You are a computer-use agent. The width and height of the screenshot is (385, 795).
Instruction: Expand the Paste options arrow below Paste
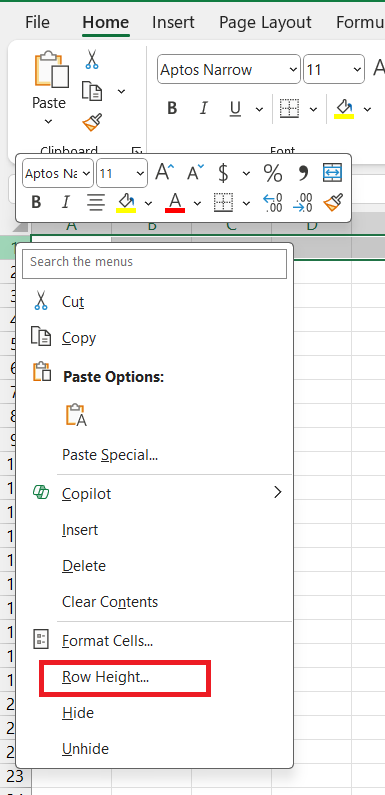coord(49,122)
